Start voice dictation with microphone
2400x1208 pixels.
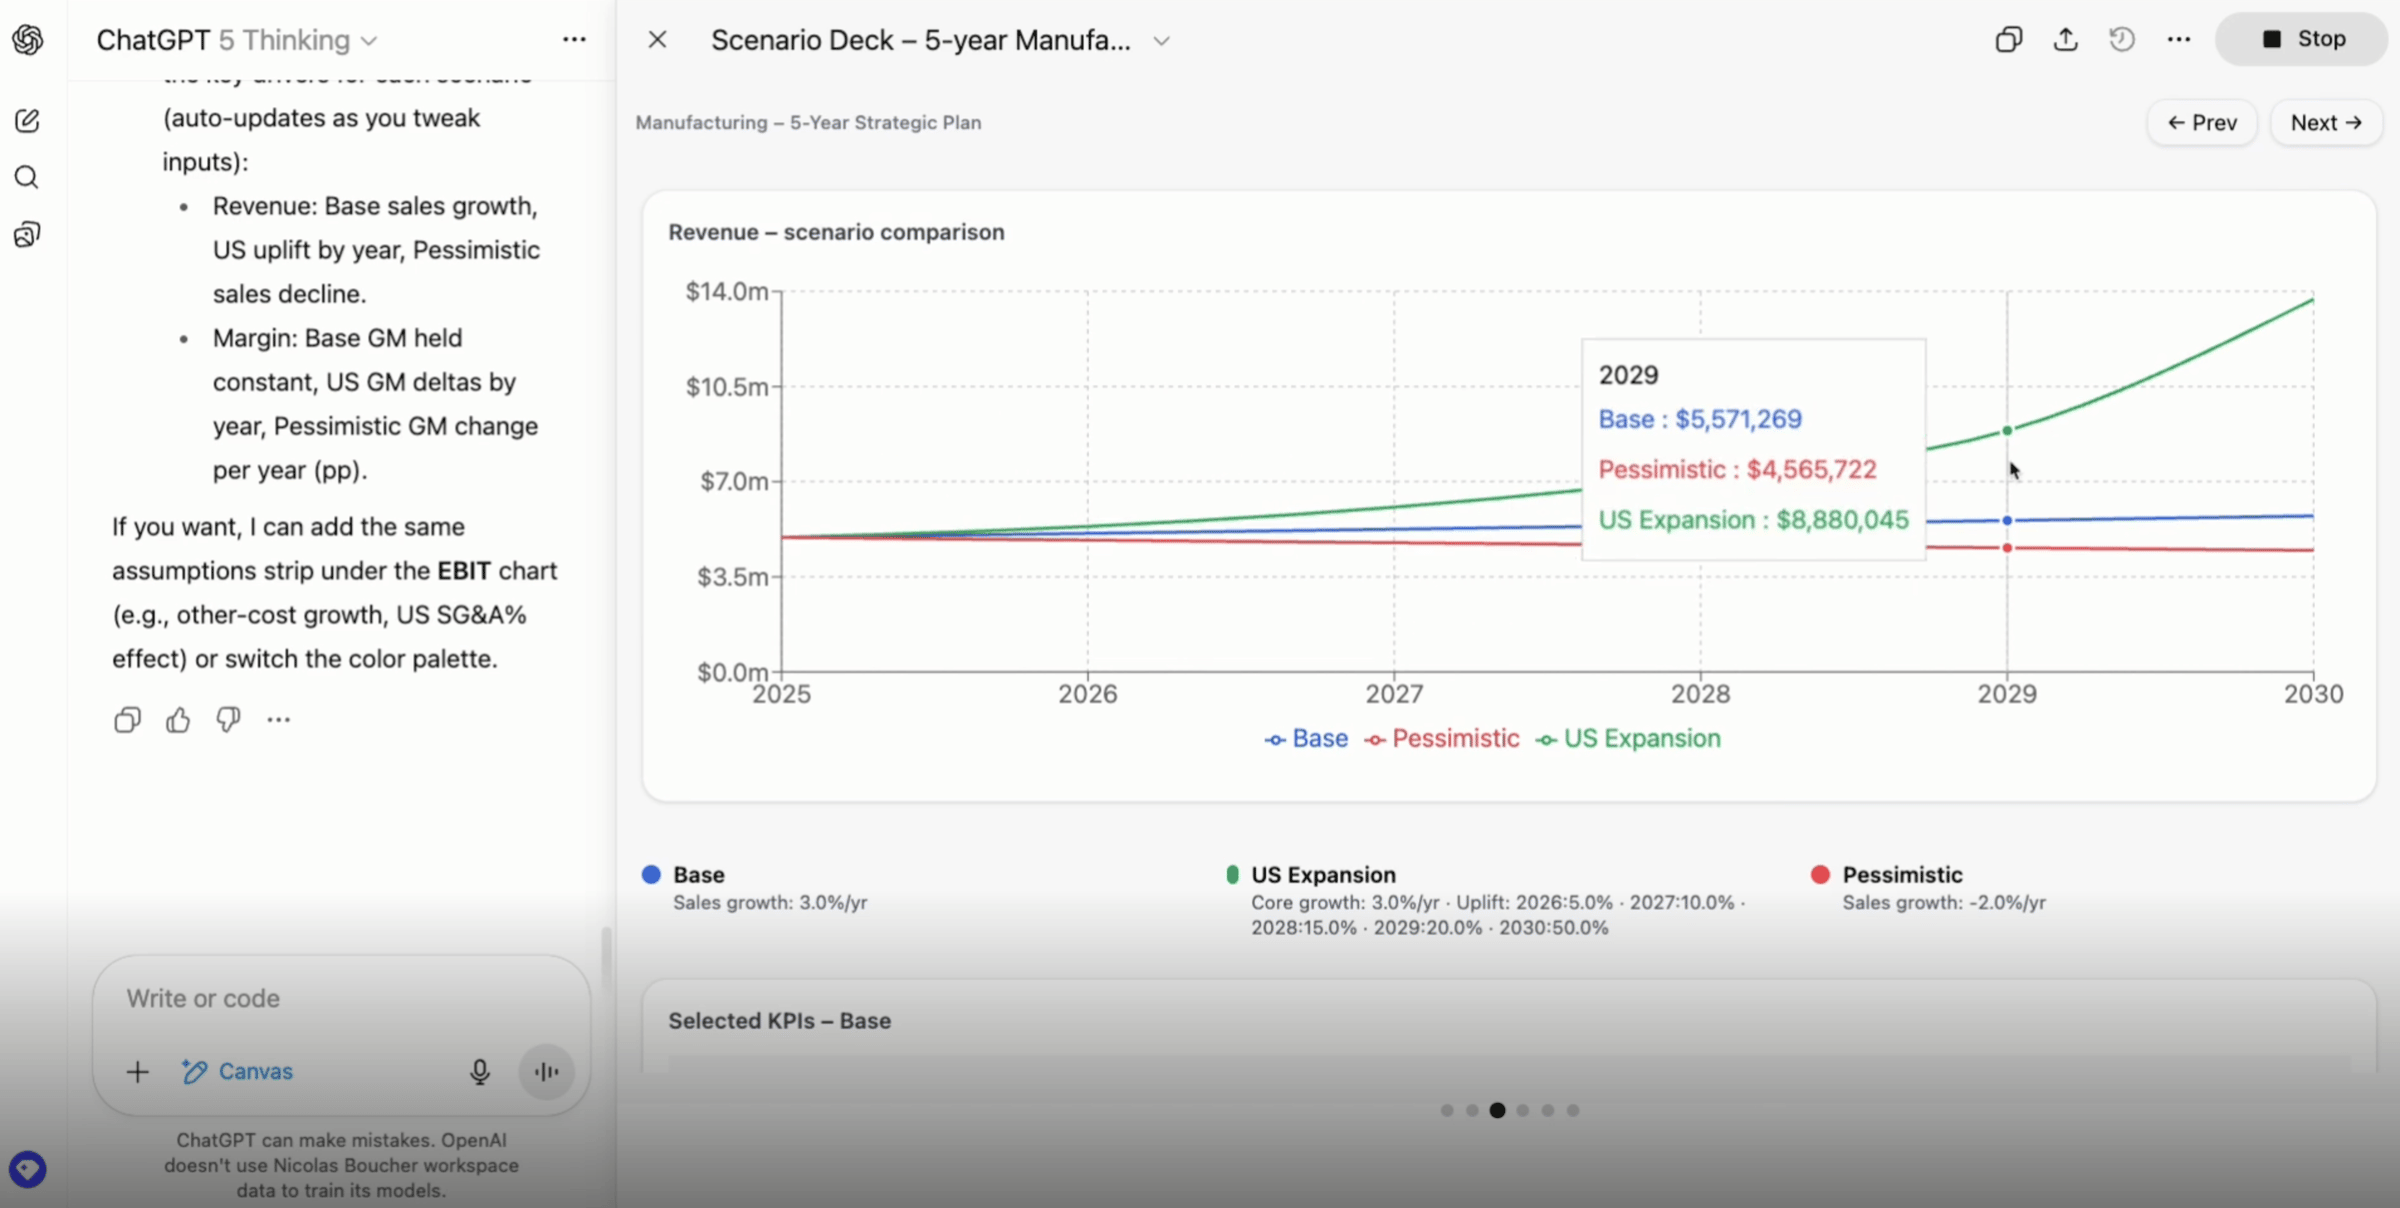480,1072
